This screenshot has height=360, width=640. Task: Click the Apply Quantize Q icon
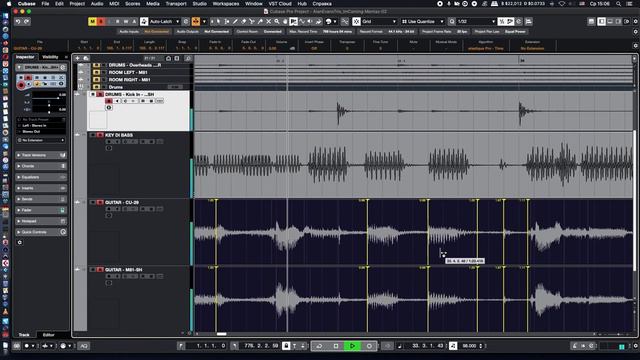[x=452, y=22]
